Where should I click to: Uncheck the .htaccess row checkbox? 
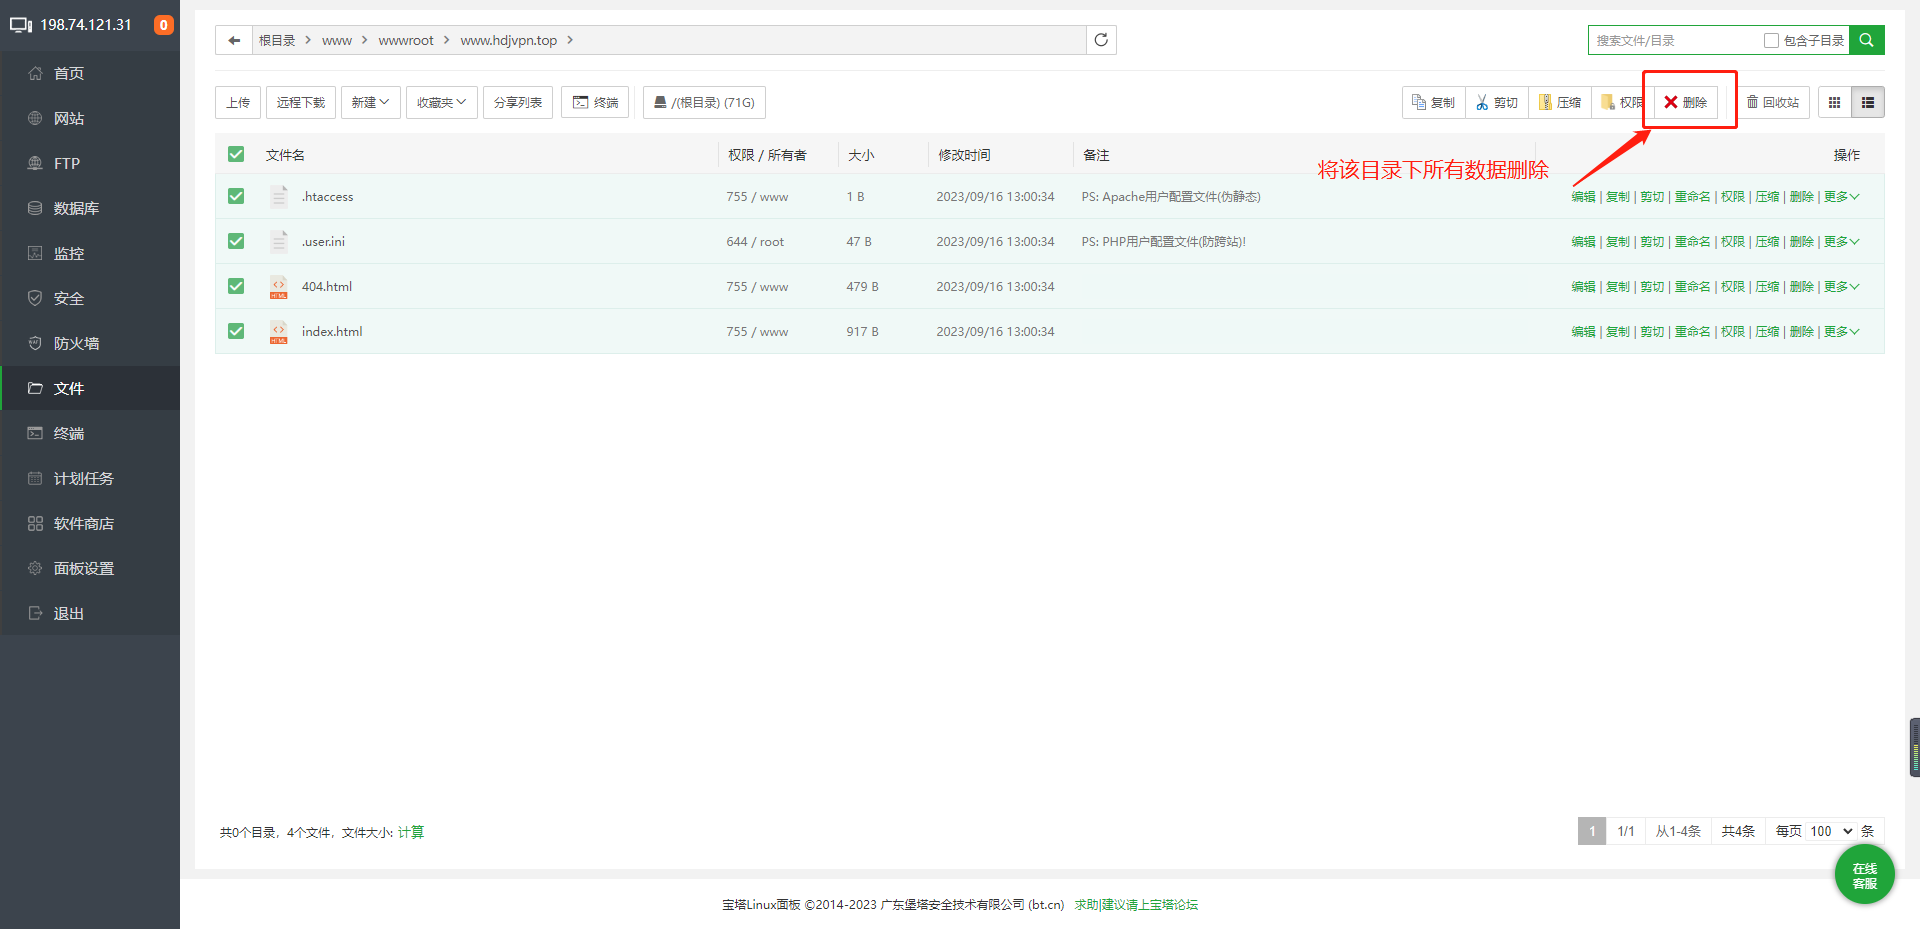tap(236, 196)
